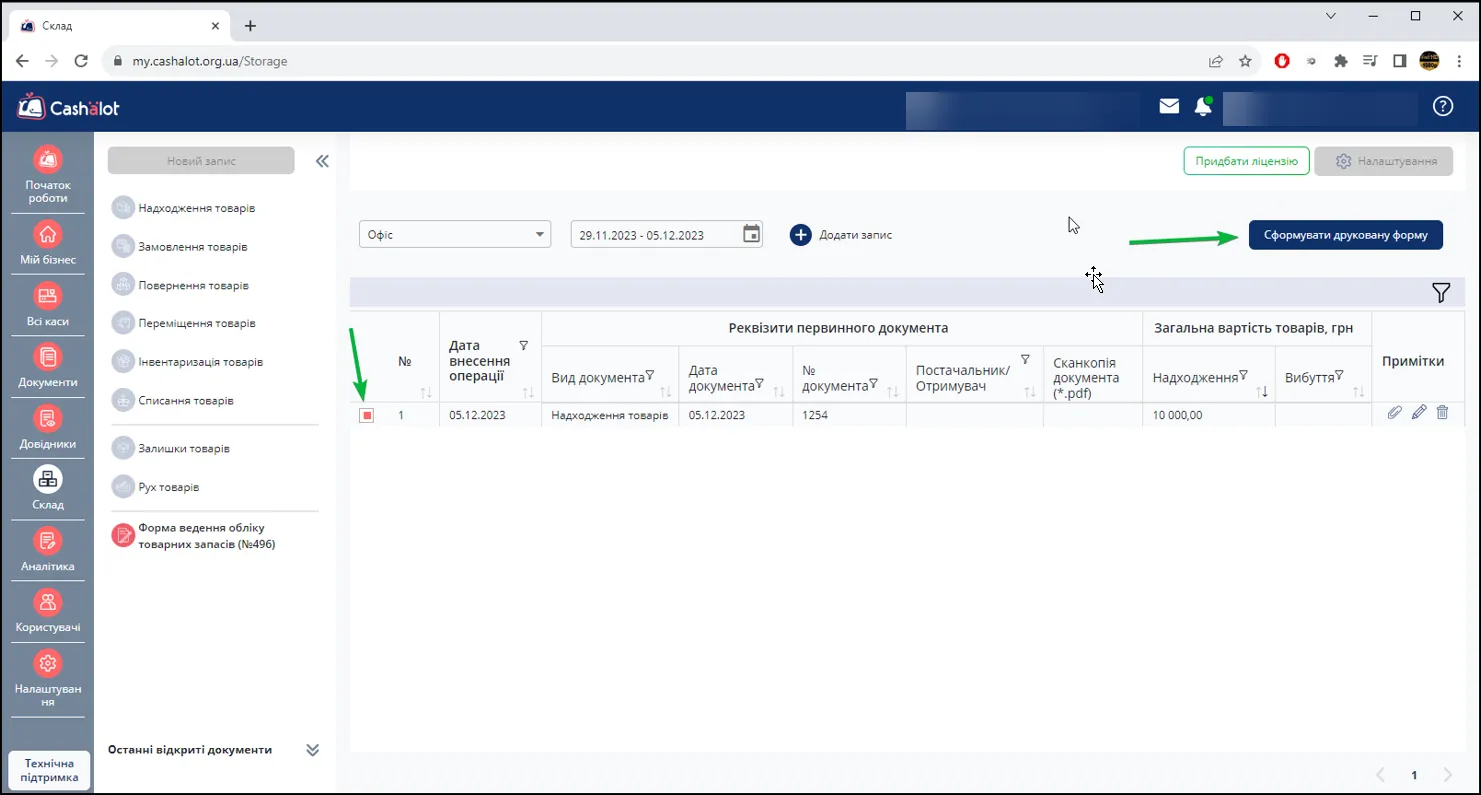Click the paperclip attach icon in row 1

tap(1395, 412)
